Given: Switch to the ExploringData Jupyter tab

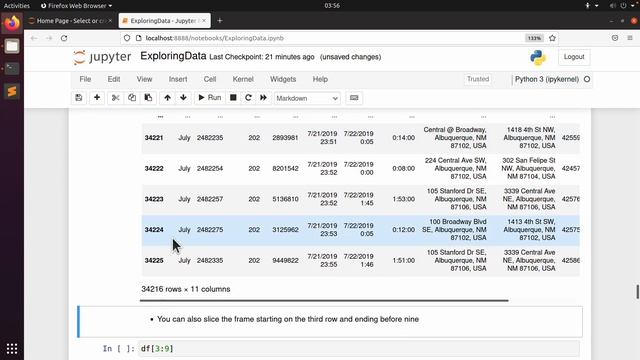Looking at the screenshot, I should click(164, 21).
